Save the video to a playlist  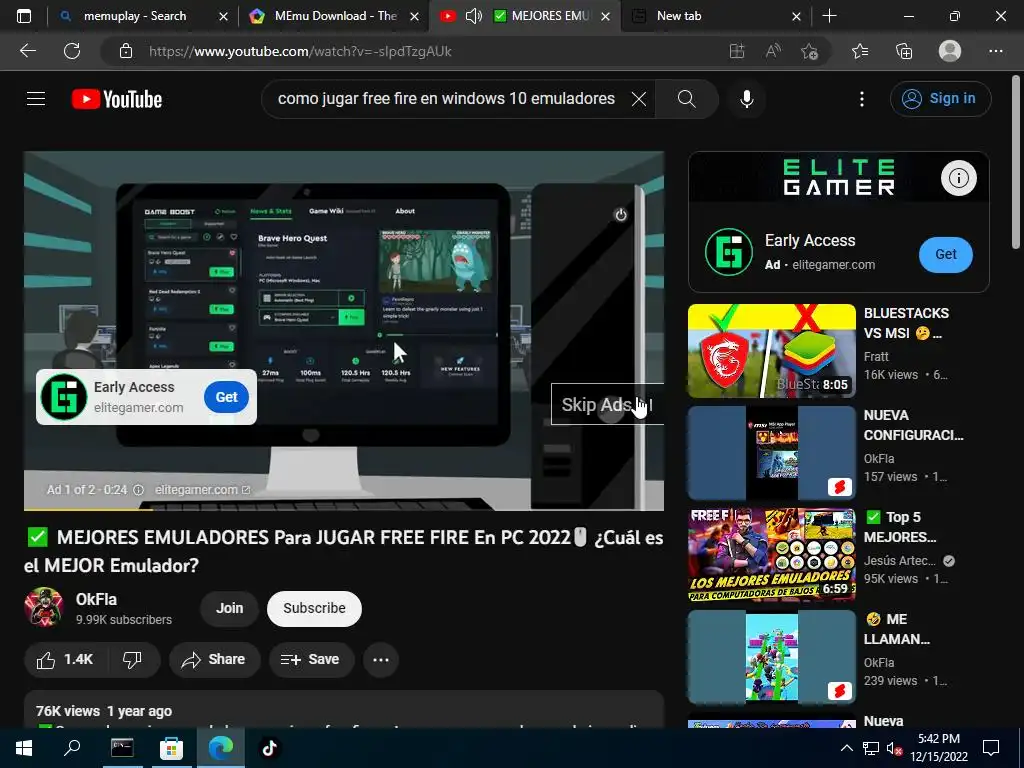click(311, 660)
